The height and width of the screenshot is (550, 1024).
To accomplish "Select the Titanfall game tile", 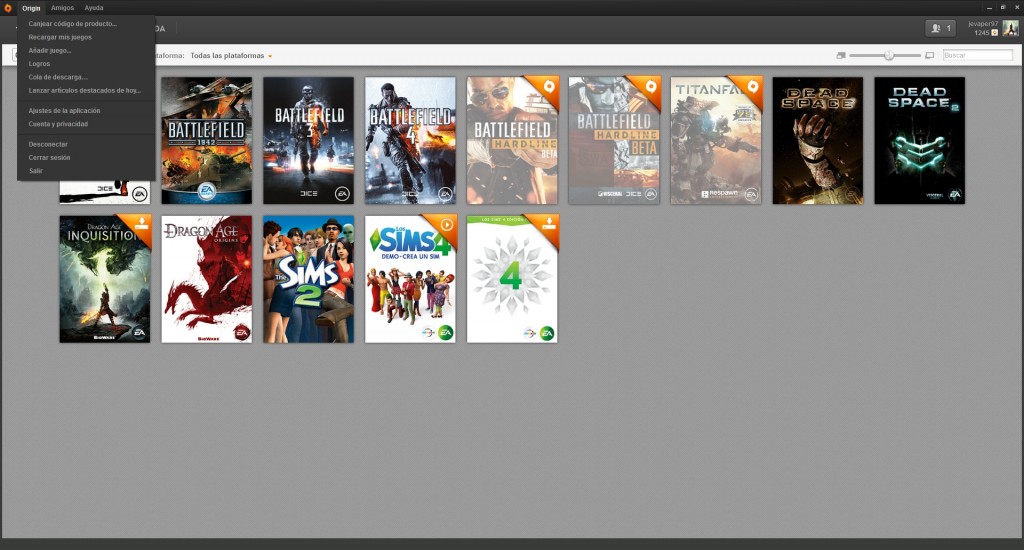I will [x=716, y=140].
